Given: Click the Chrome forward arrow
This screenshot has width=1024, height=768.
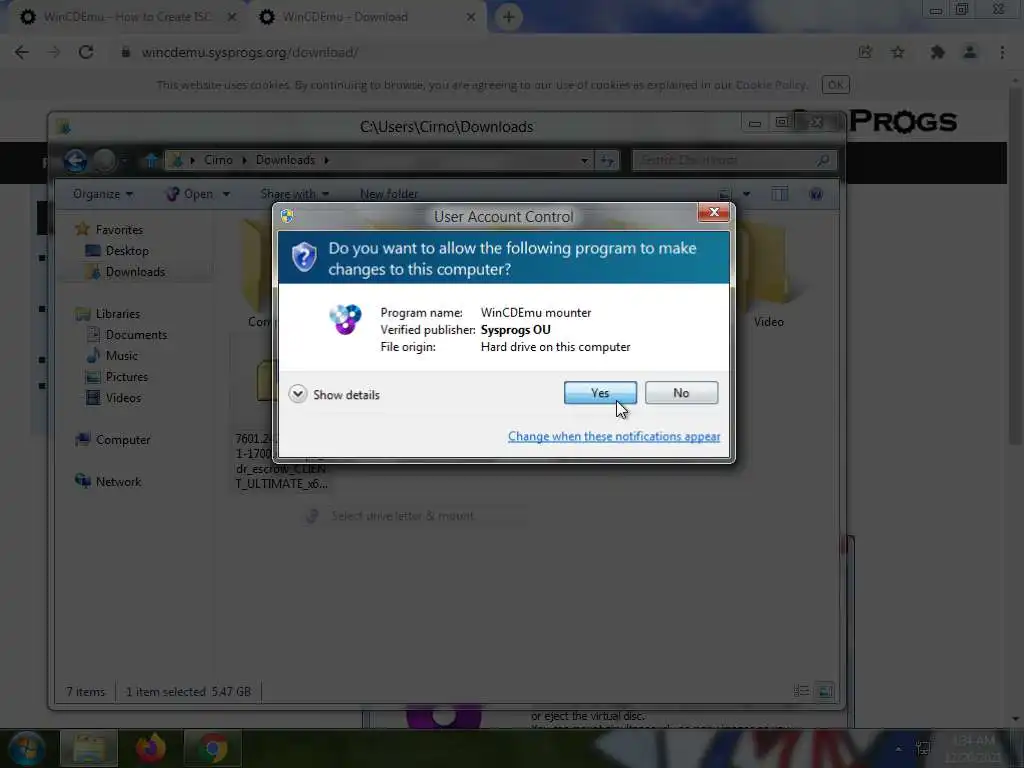Looking at the screenshot, I should coord(54,52).
